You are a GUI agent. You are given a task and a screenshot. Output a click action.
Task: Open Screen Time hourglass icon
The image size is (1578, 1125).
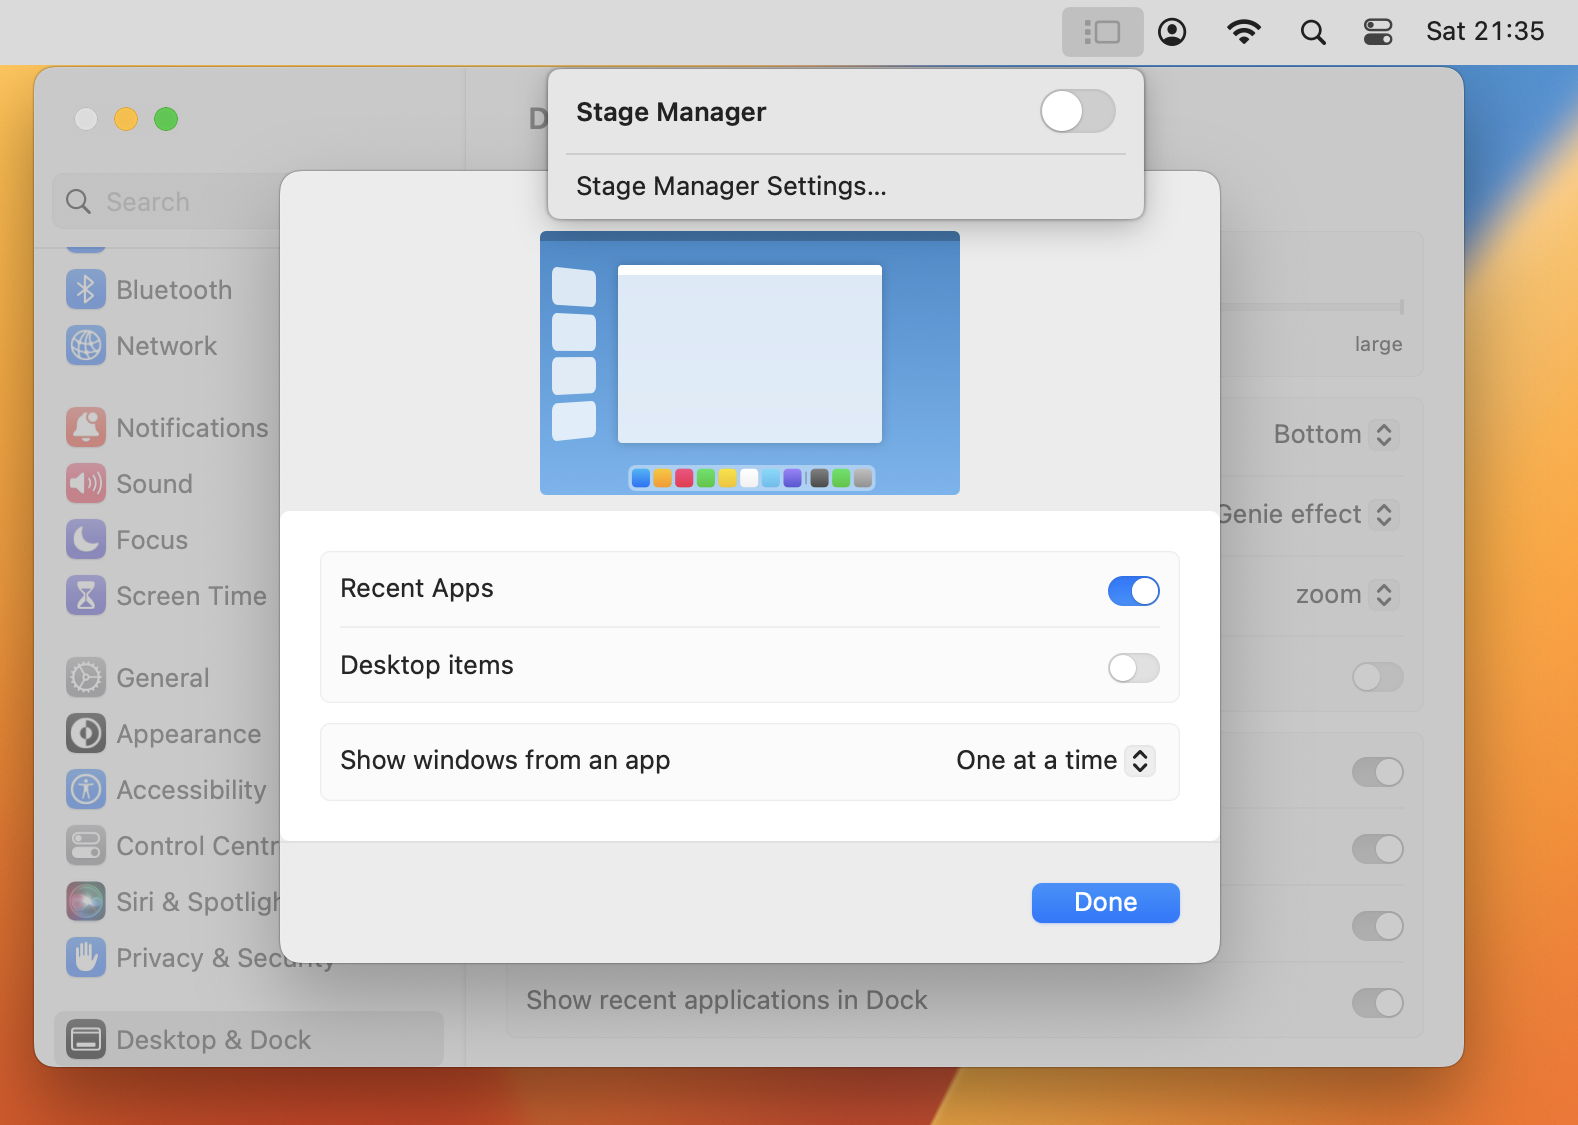86,596
